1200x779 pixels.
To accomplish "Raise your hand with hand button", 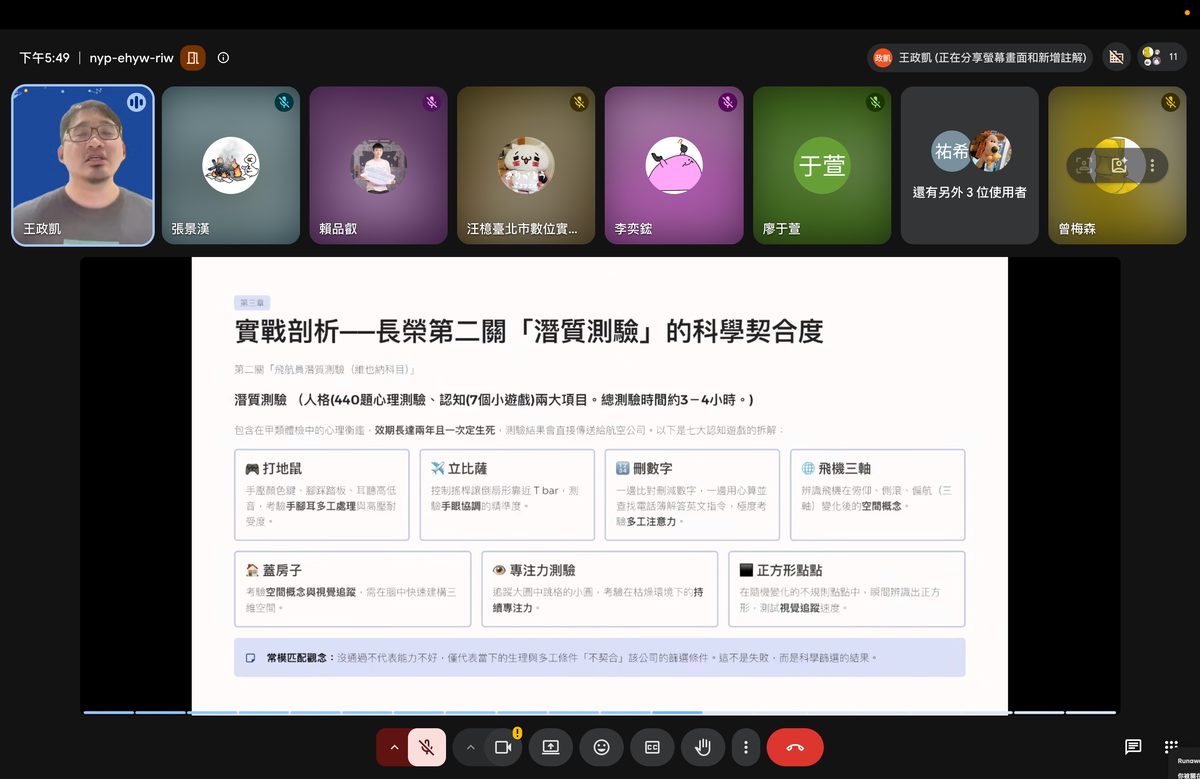I will pos(703,747).
